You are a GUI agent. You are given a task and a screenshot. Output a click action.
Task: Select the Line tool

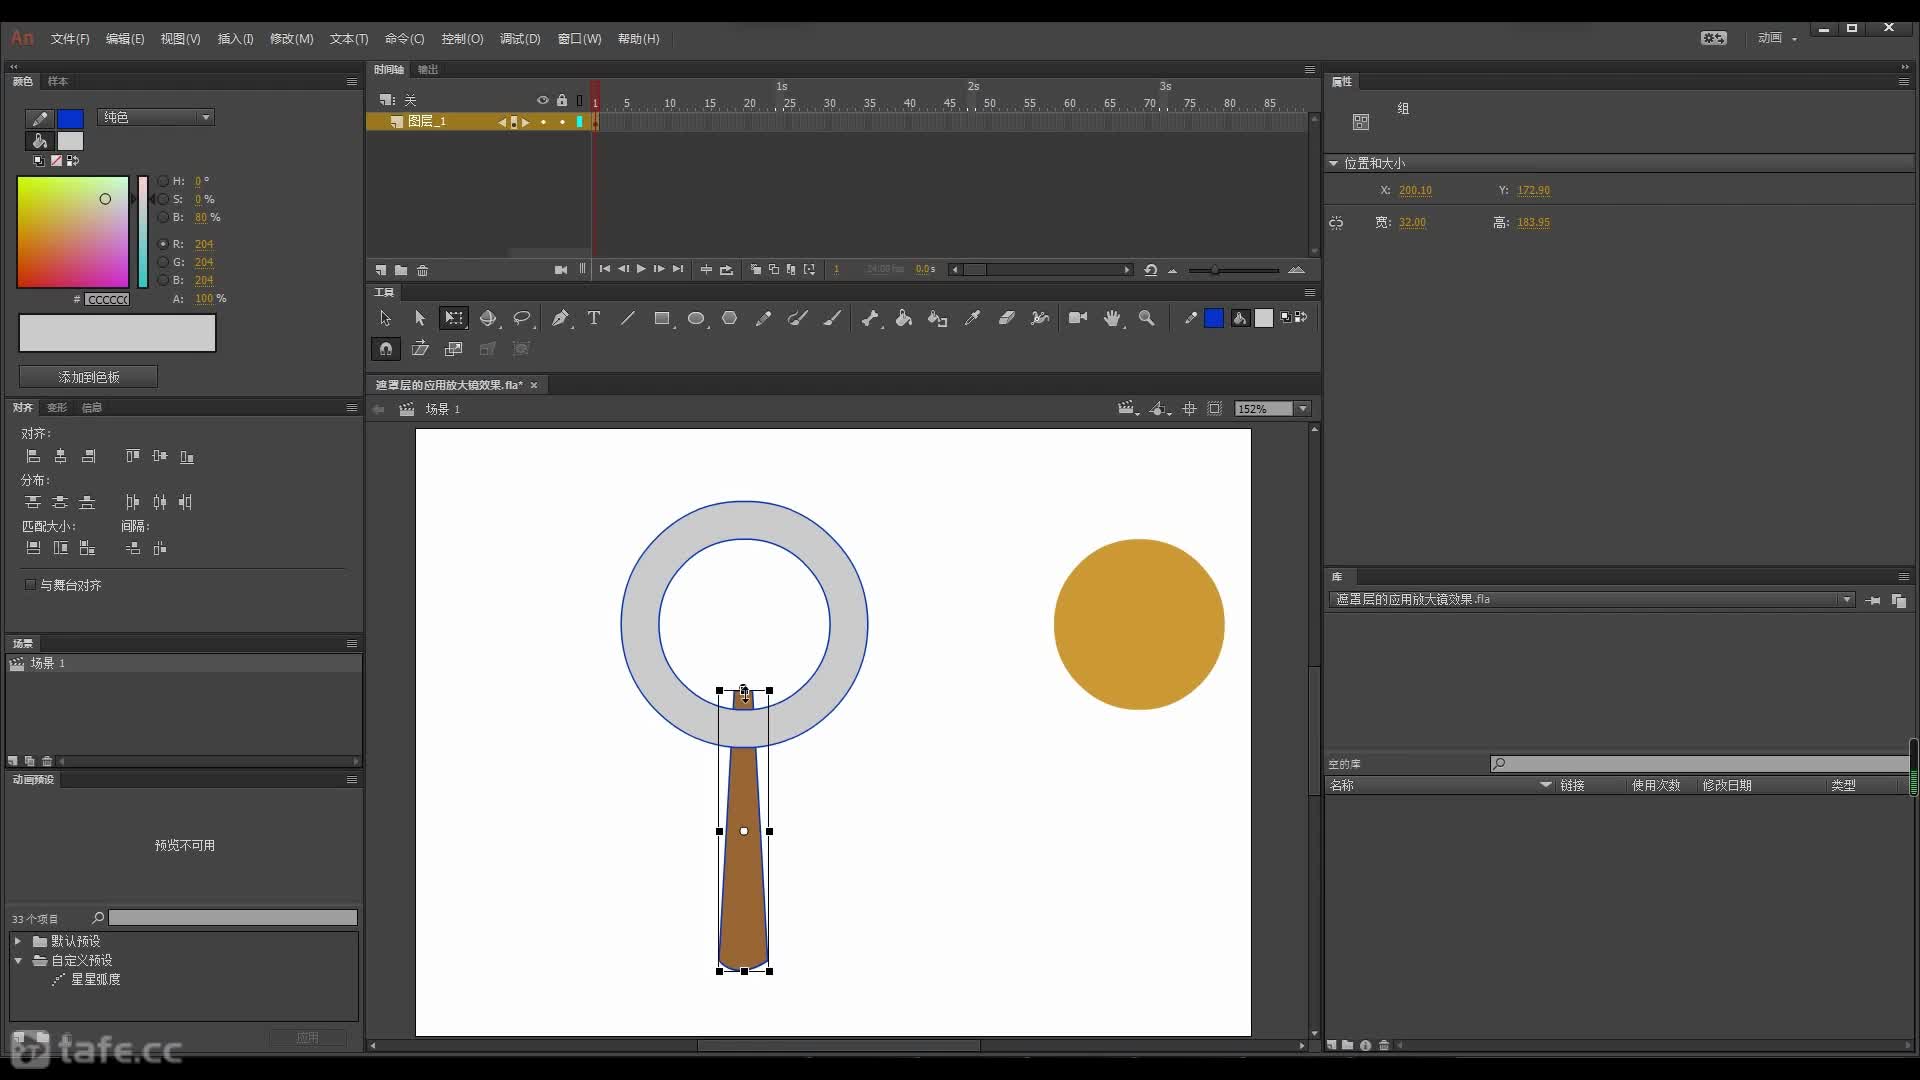[x=627, y=318]
